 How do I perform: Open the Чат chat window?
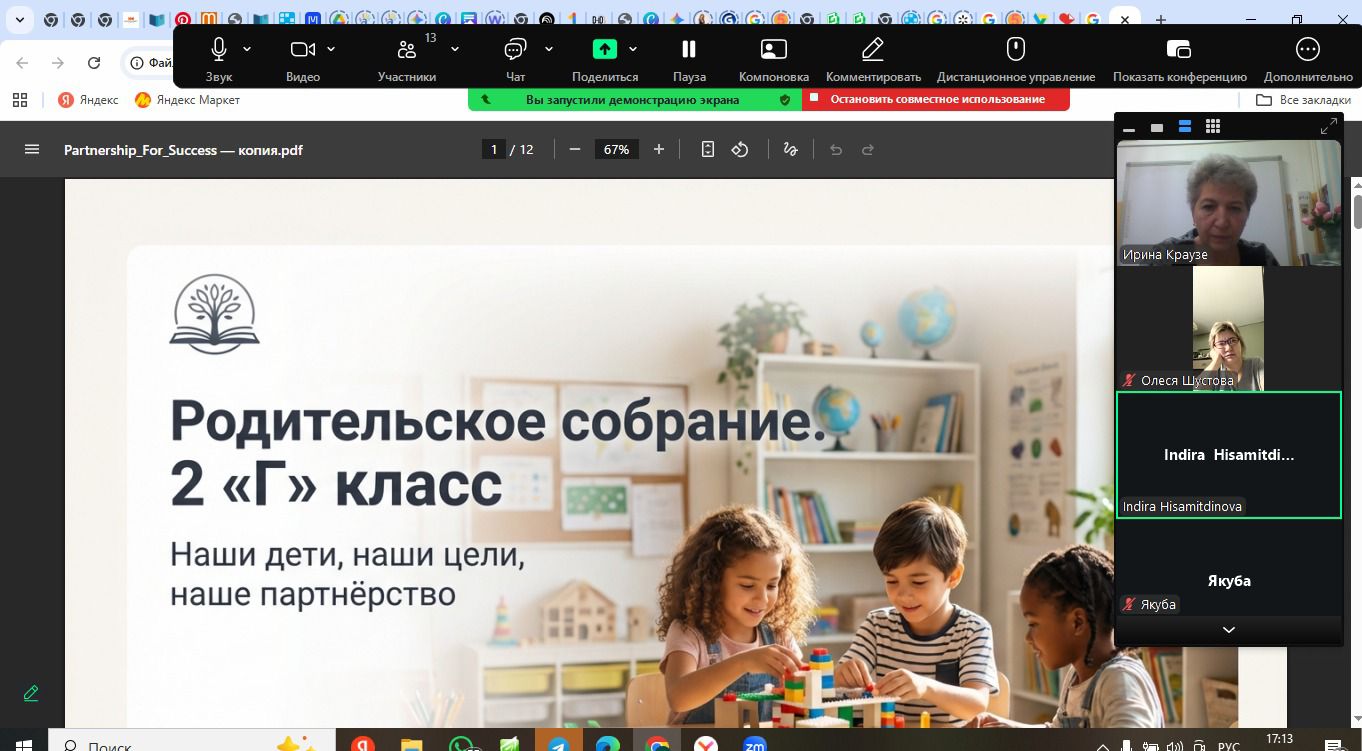(x=515, y=50)
